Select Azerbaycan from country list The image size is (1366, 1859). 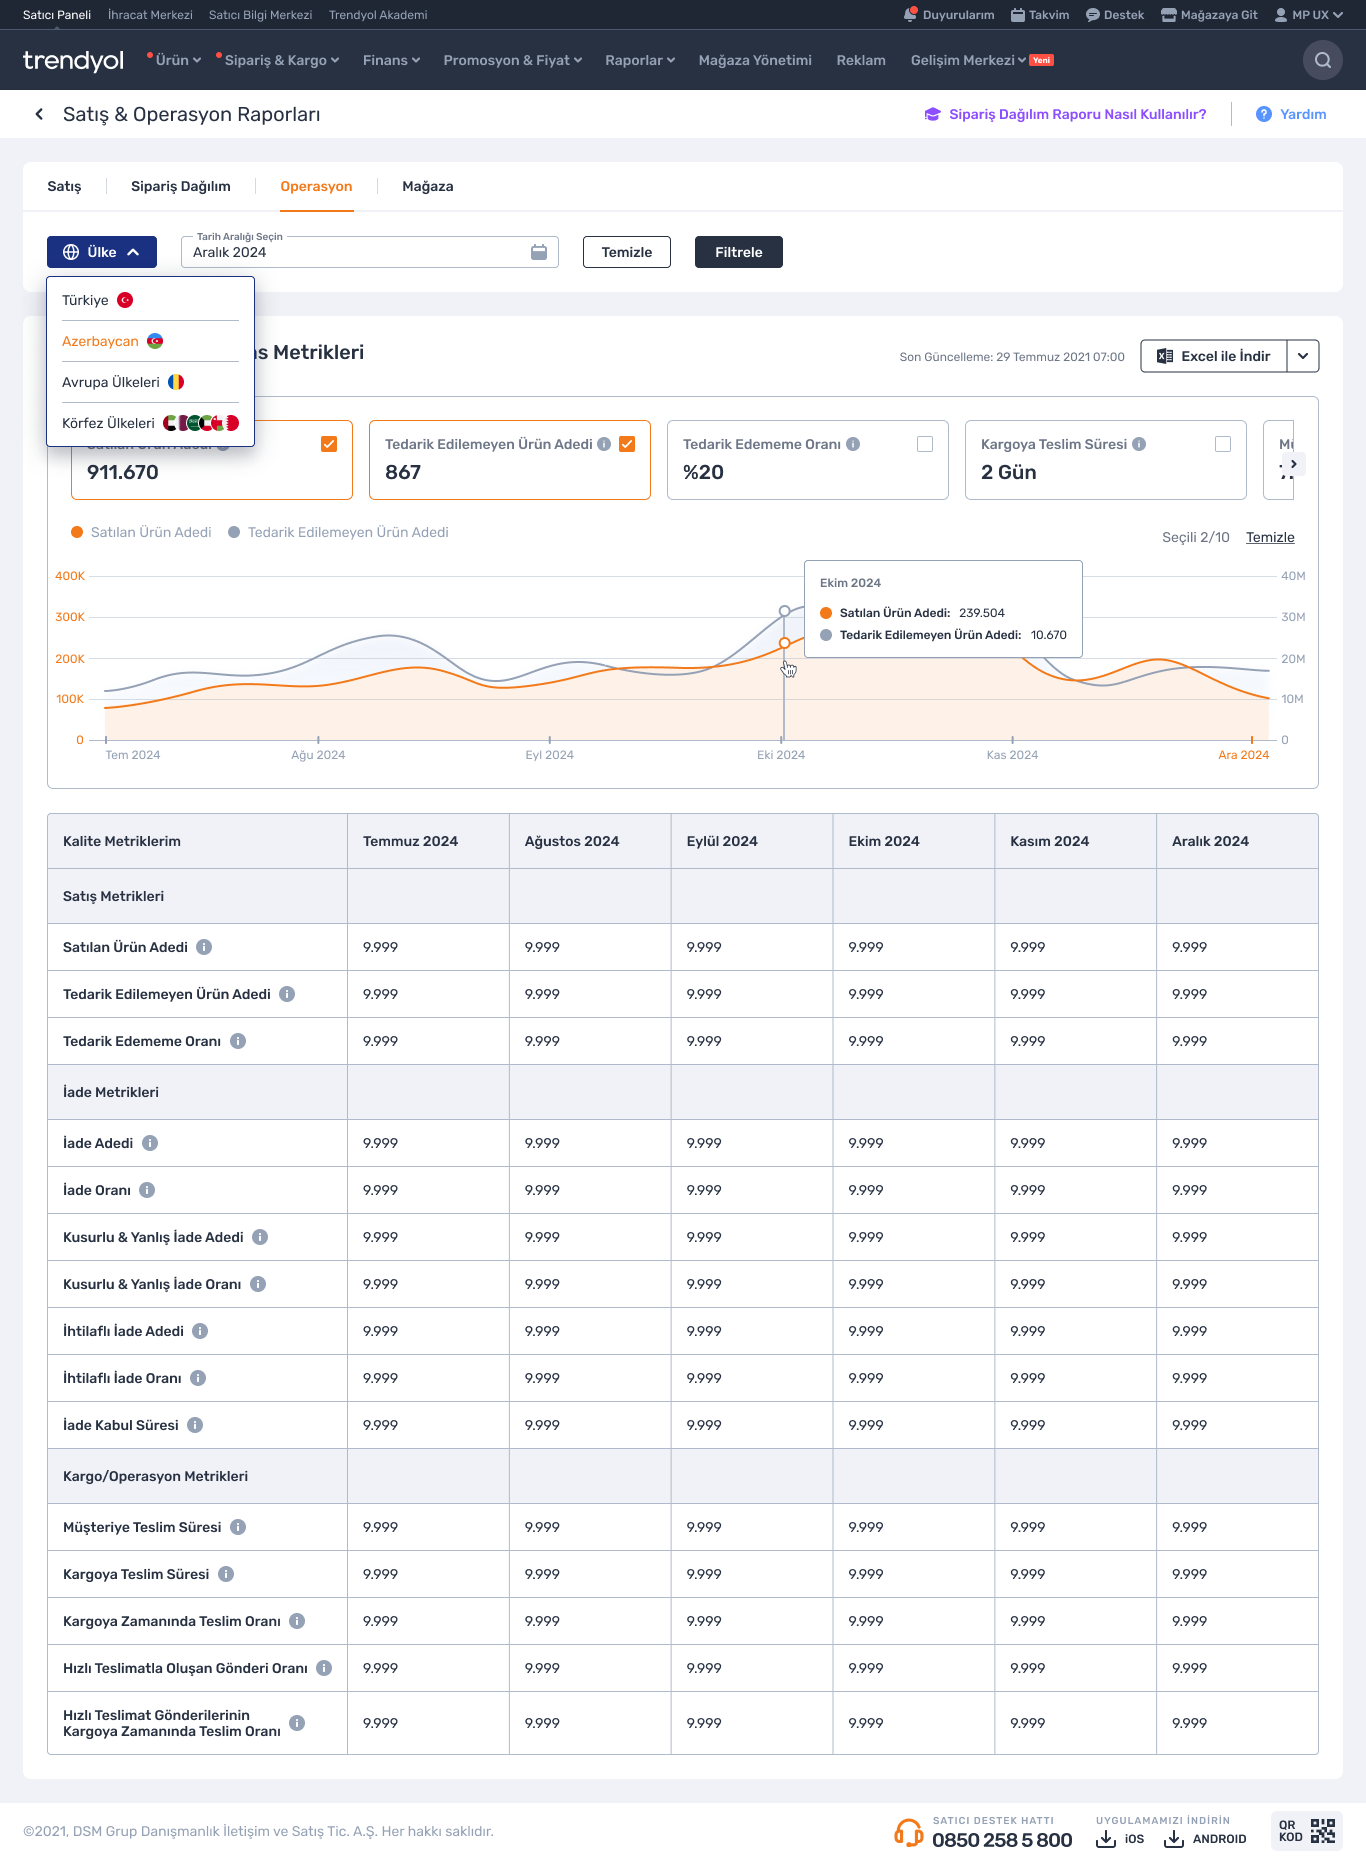click(x=101, y=341)
